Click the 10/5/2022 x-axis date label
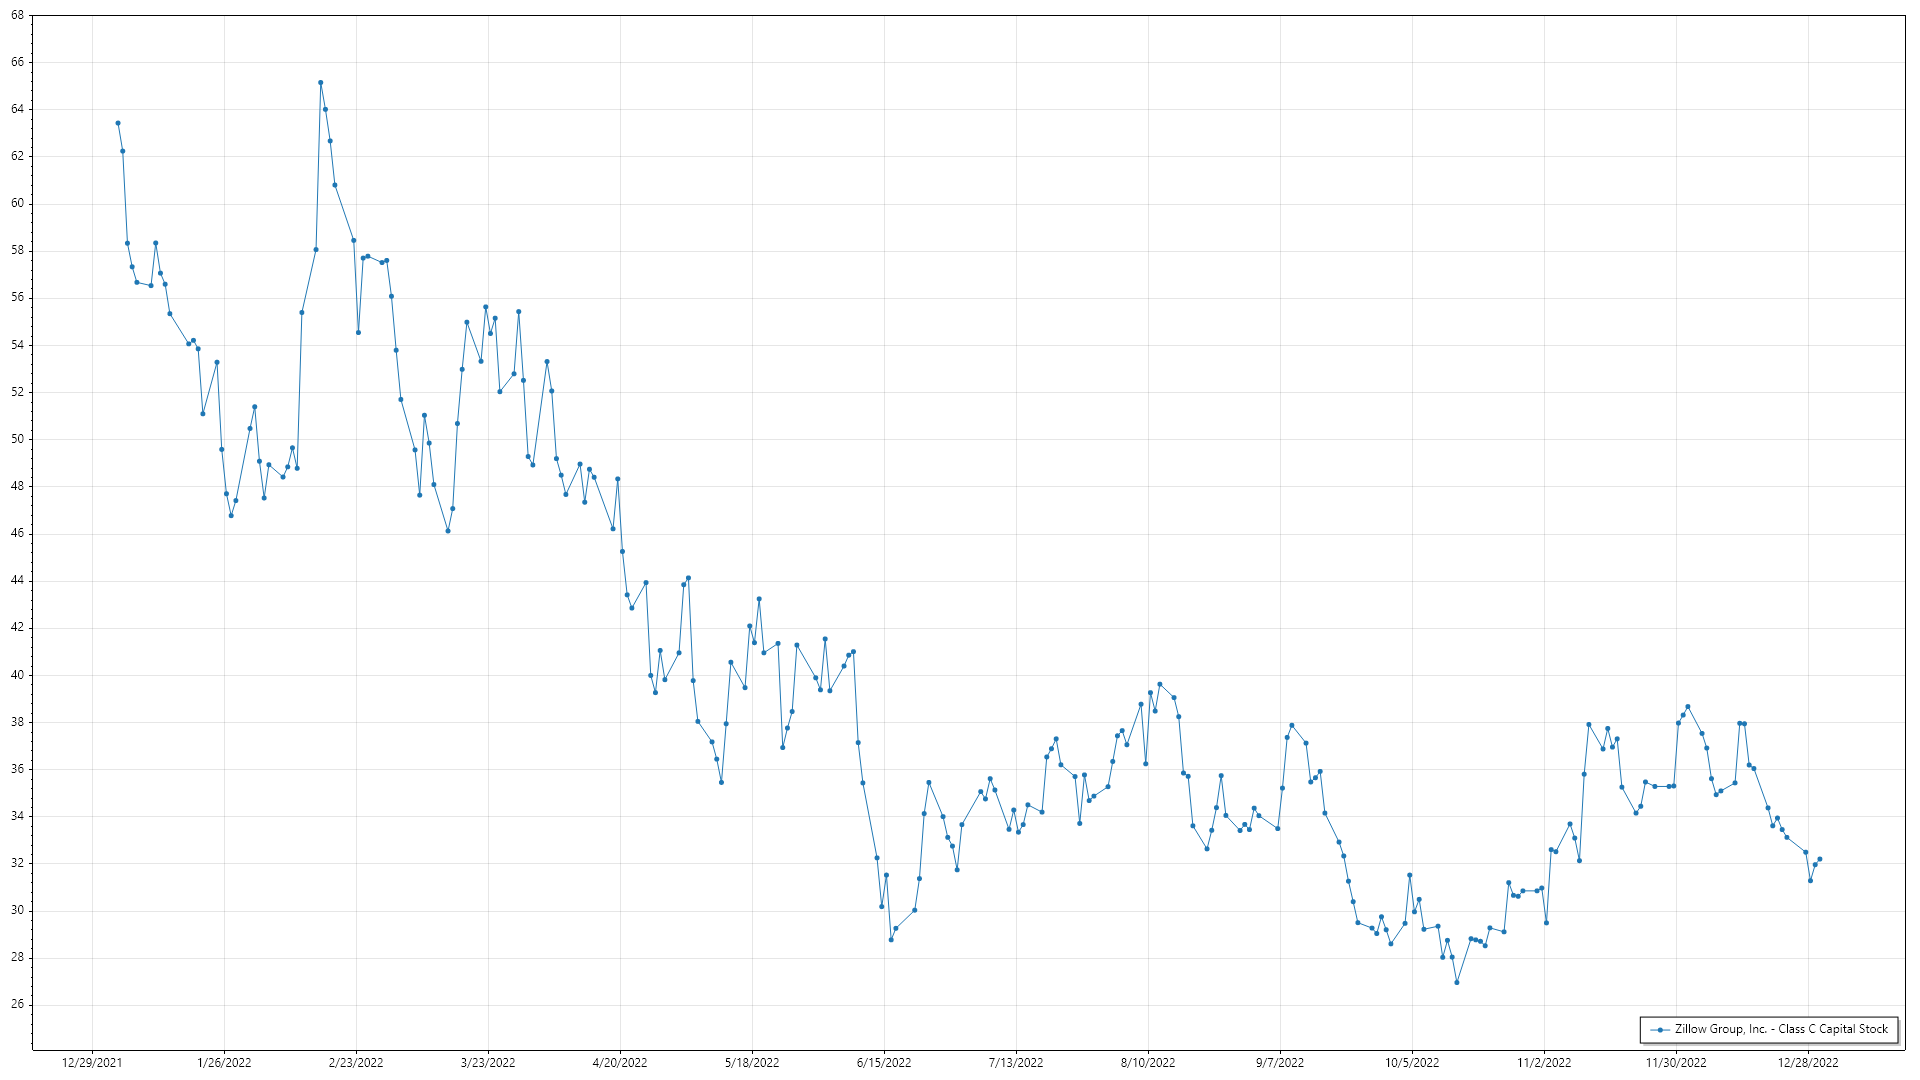This screenshot has height=1080, width=1920. (x=1412, y=1063)
